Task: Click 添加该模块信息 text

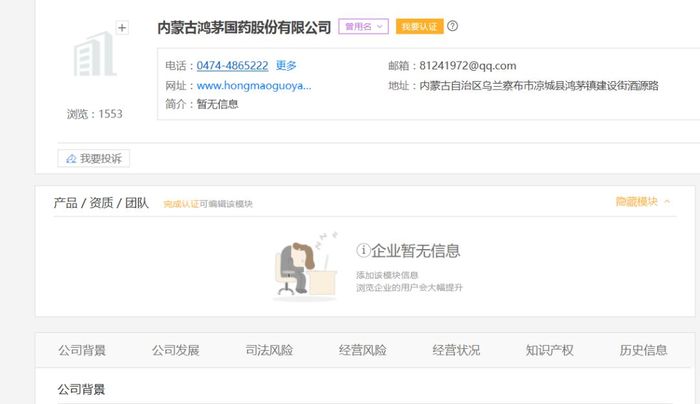Action: pos(387,275)
